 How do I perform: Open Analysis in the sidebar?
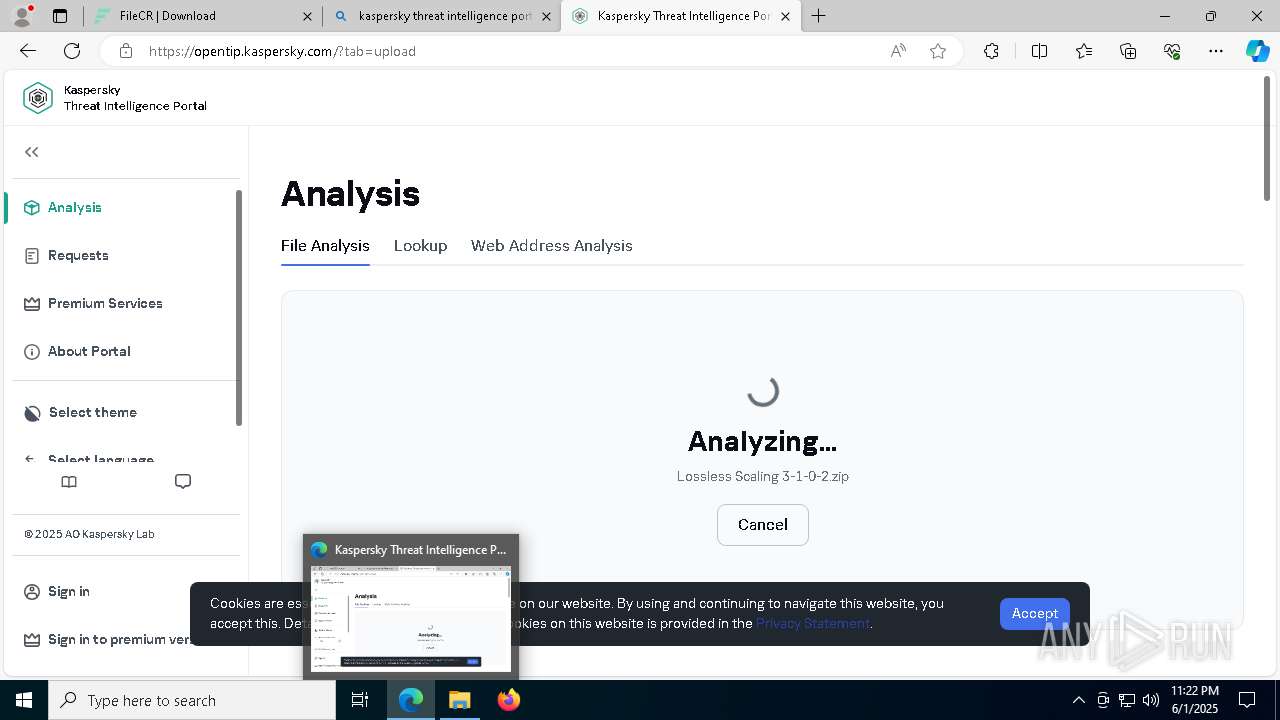[x=75, y=207]
